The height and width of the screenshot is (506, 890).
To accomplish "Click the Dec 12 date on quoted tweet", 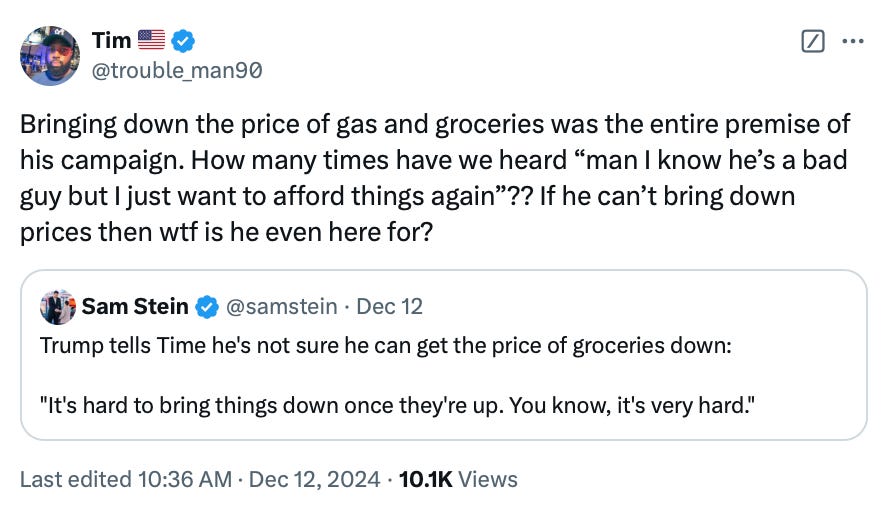I will (x=389, y=307).
